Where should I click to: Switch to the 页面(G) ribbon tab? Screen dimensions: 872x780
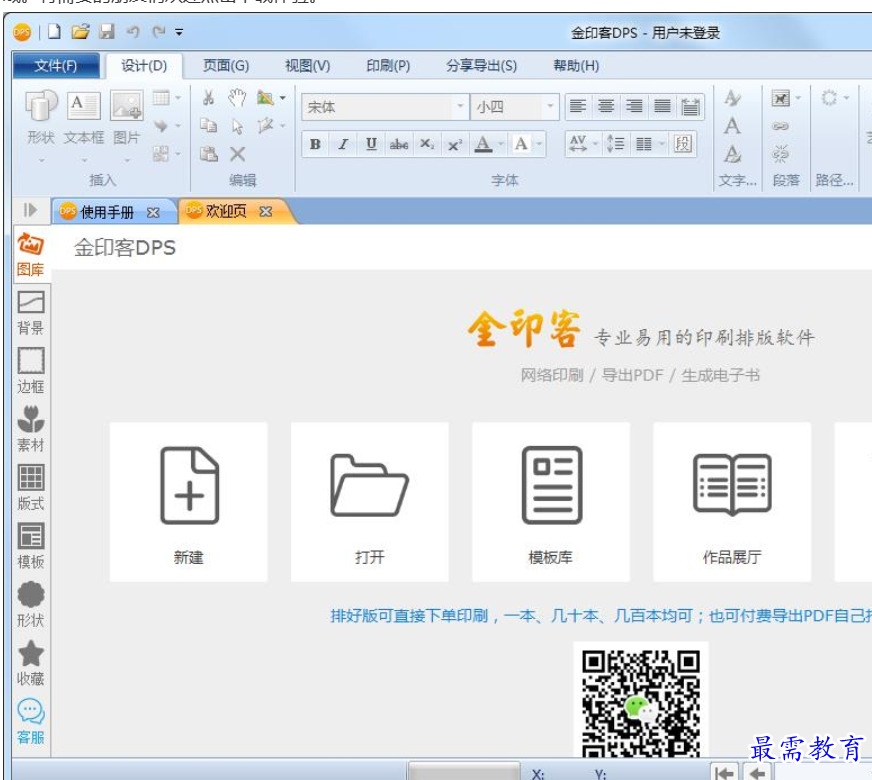[x=226, y=66]
